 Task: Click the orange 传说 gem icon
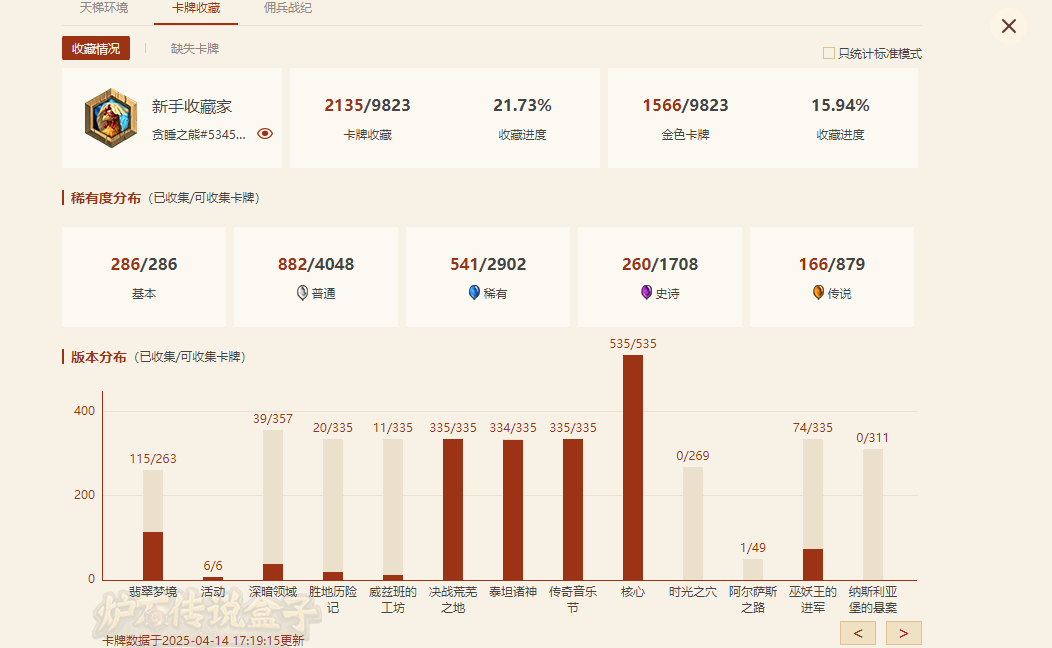(x=818, y=292)
